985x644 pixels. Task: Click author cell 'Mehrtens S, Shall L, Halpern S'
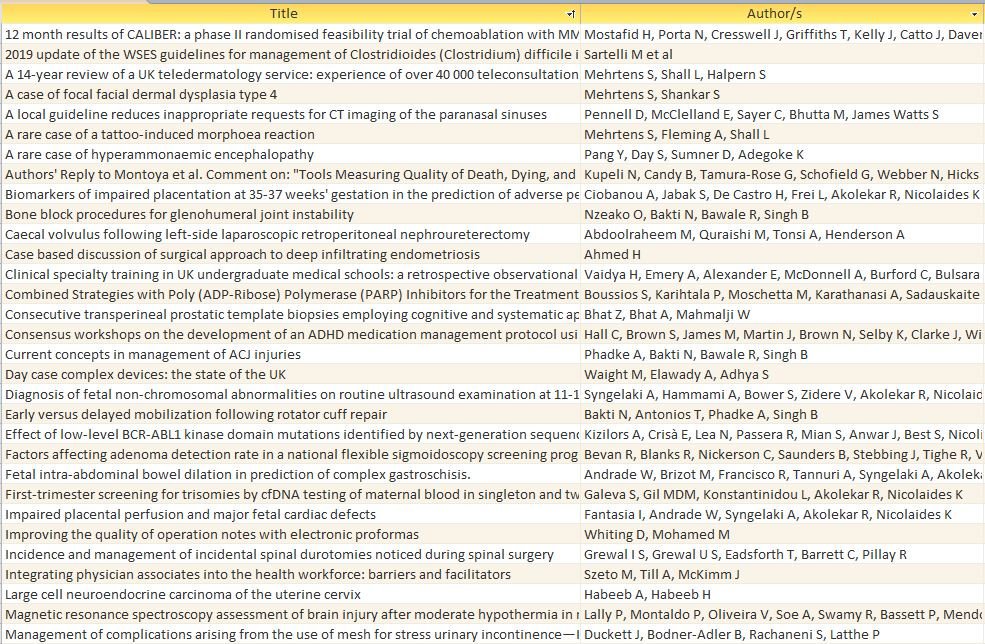[783, 75]
